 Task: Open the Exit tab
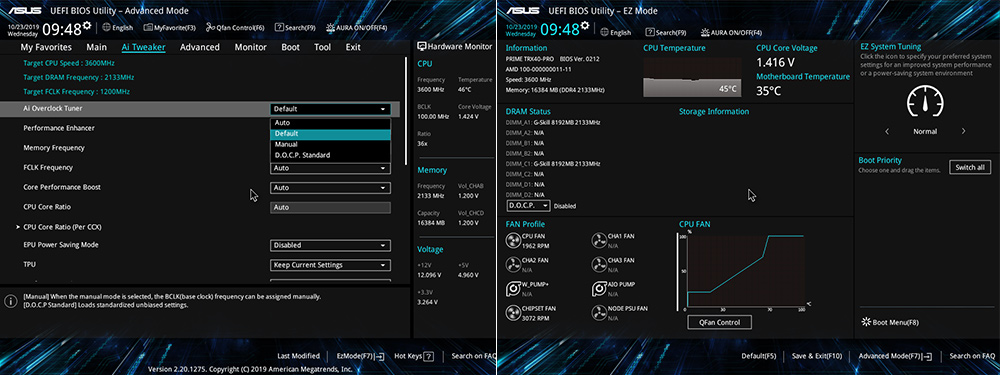pos(353,47)
